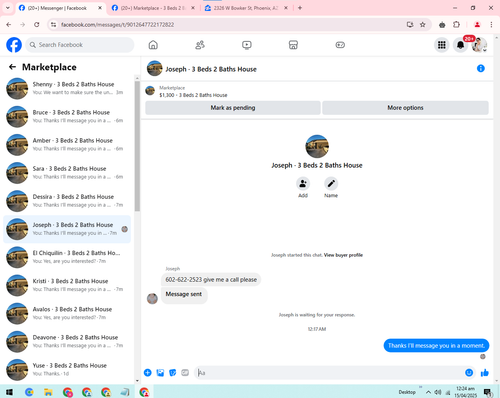Edit chat name pencil icon
Viewport: 500px width, 398px height.
click(331, 184)
